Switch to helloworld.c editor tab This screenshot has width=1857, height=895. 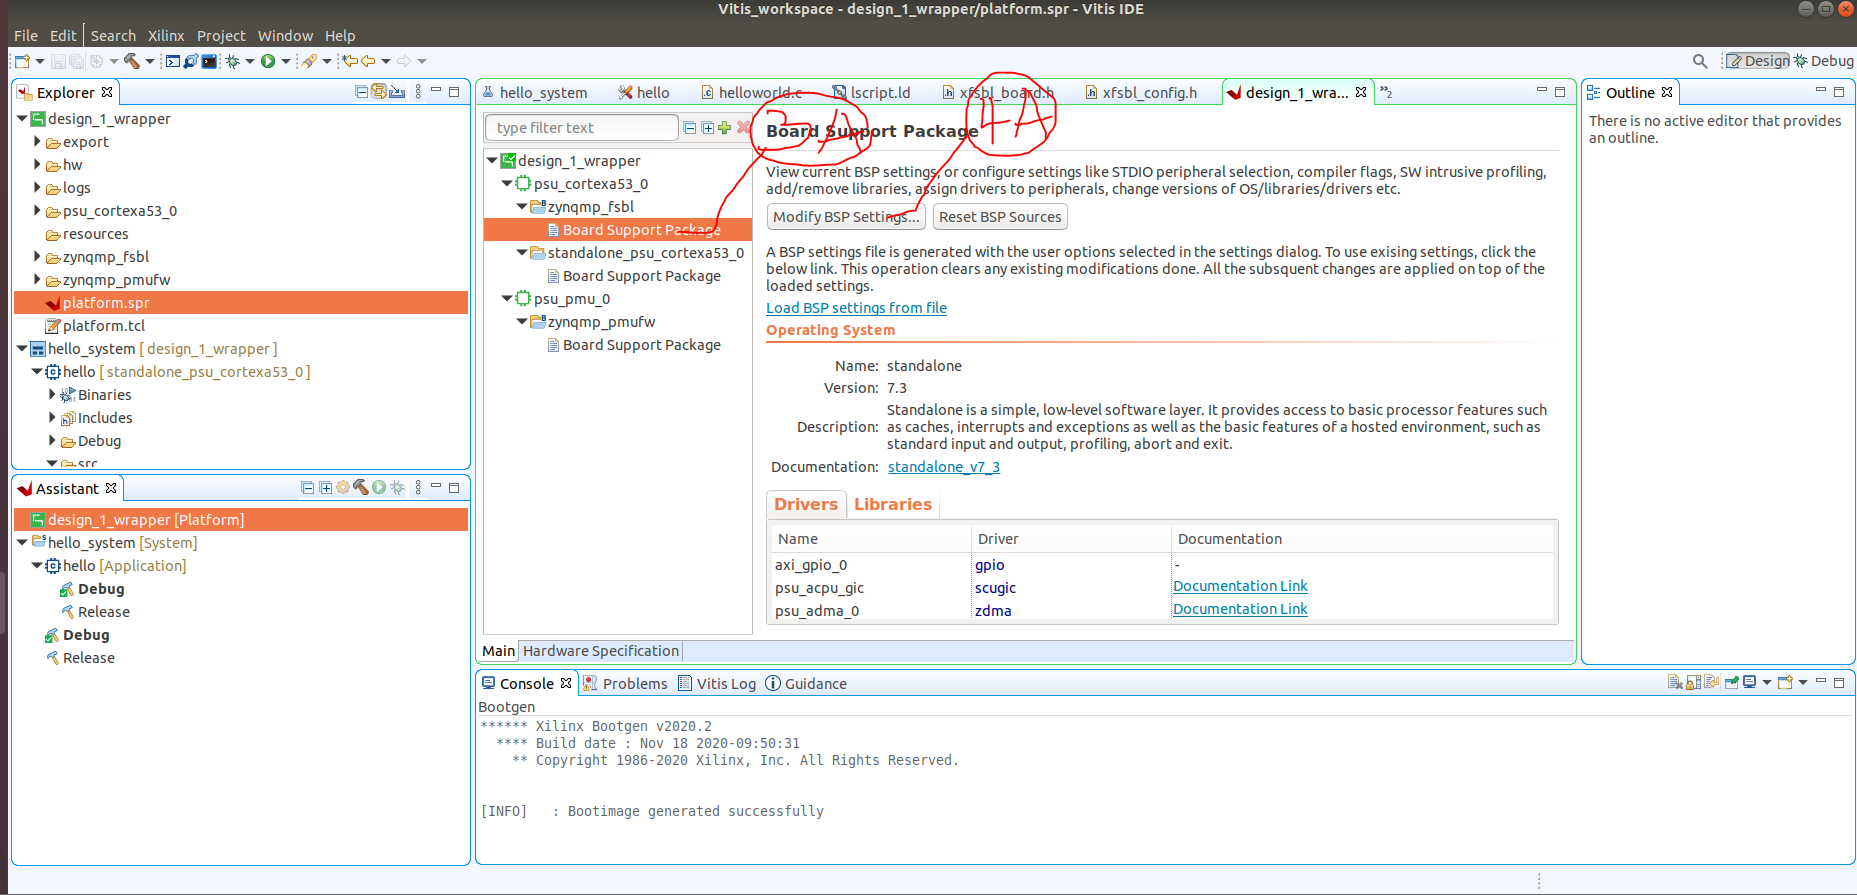(752, 92)
